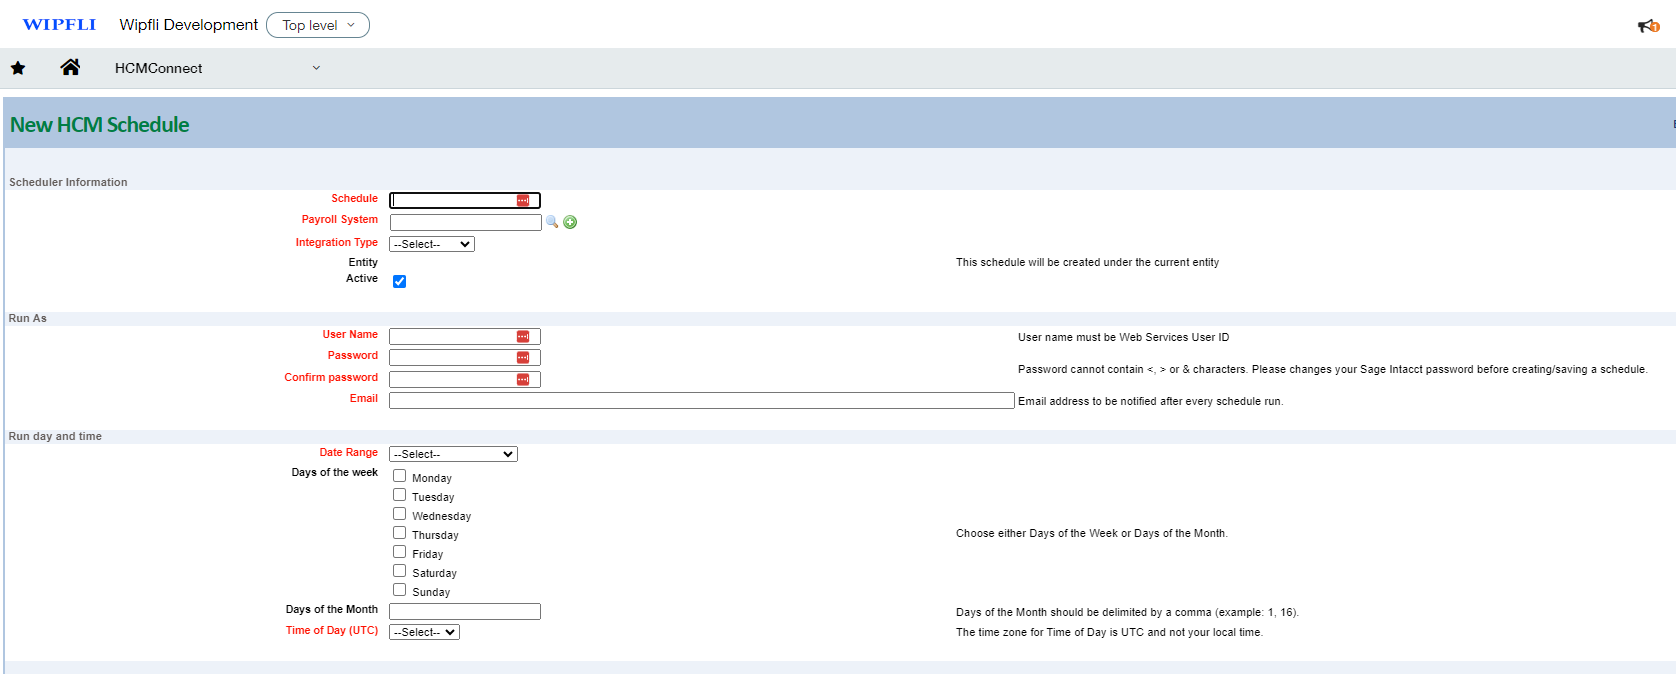The height and width of the screenshot is (674, 1676).
Task: Go to the home page icon
Action: point(70,67)
